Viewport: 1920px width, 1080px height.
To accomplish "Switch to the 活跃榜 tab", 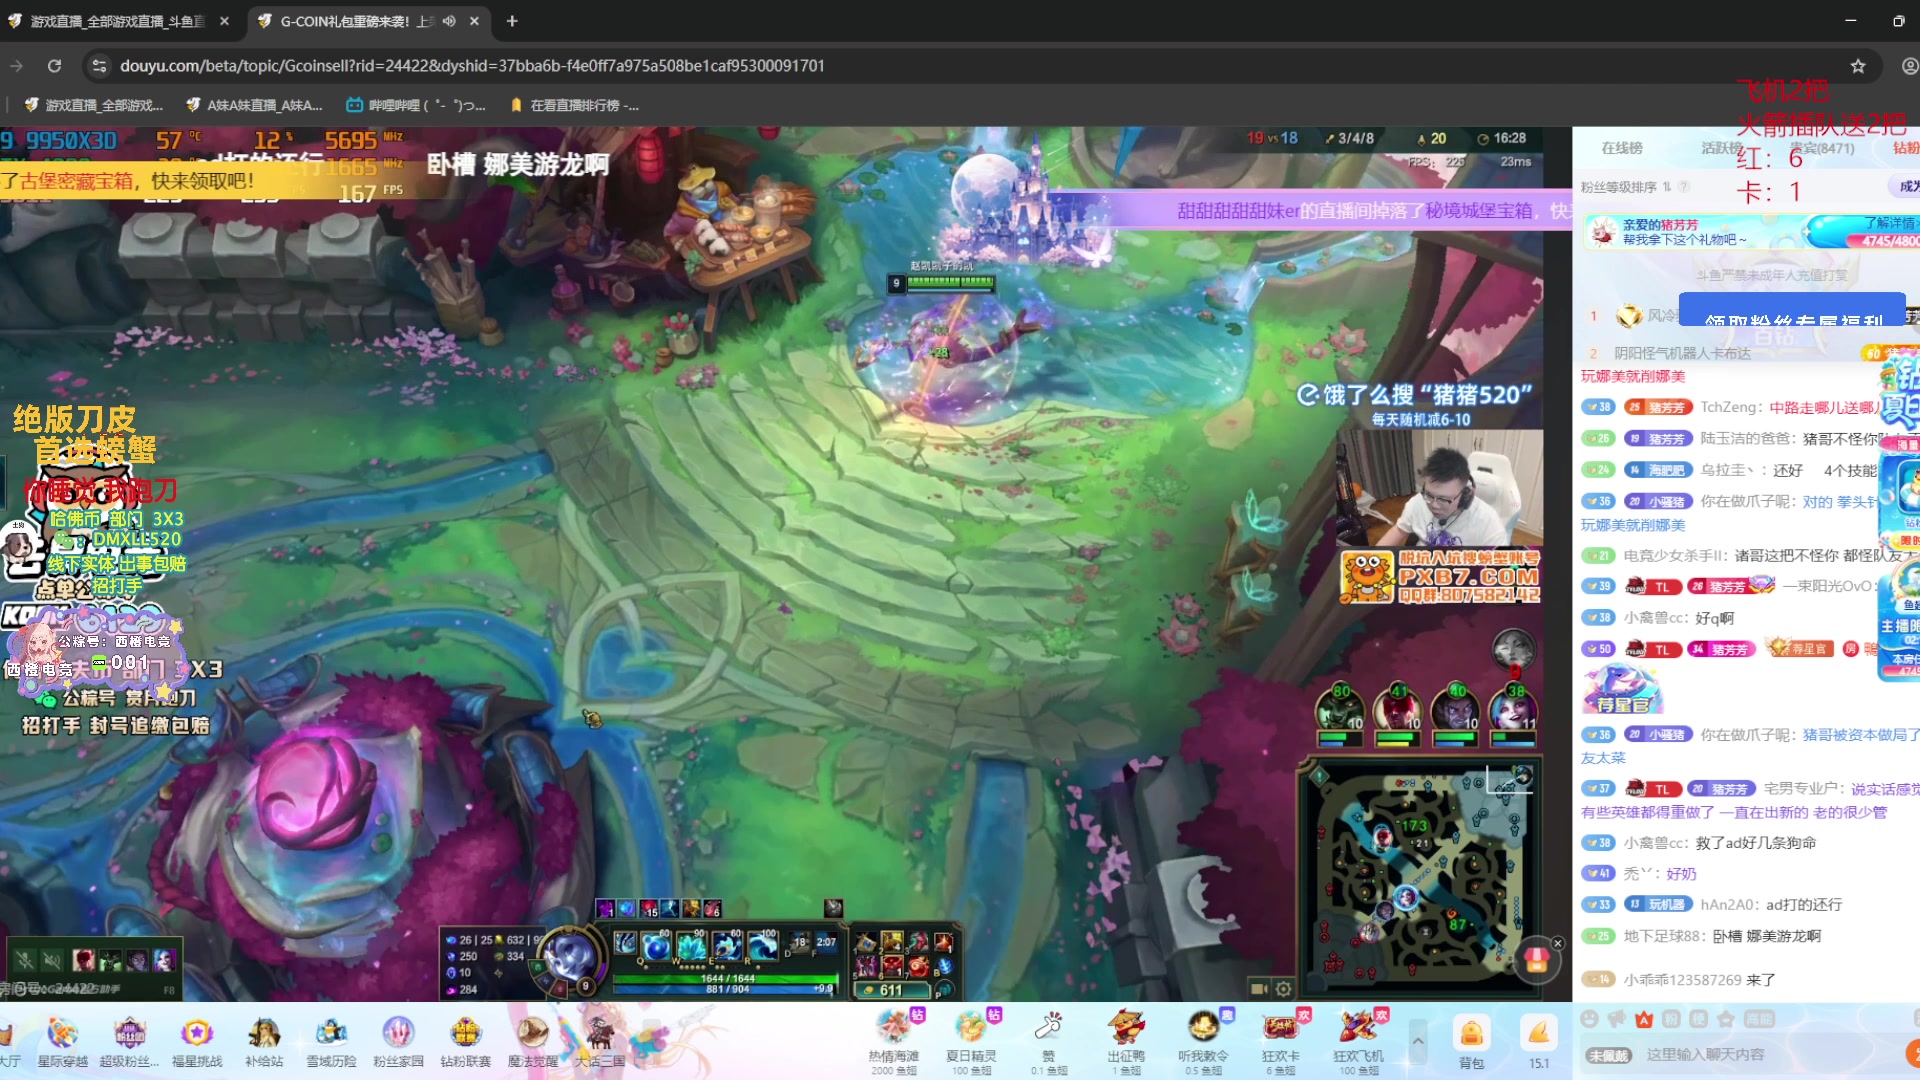I will click(x=1722, y=148).
